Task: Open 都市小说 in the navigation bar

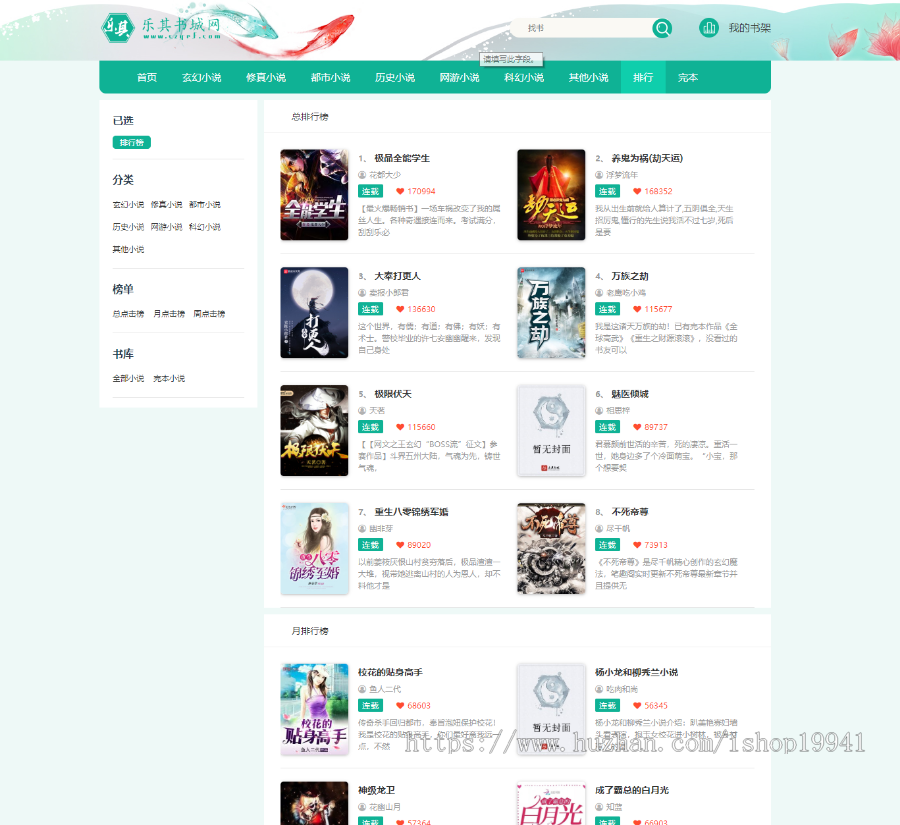Action: click(331, 77)
